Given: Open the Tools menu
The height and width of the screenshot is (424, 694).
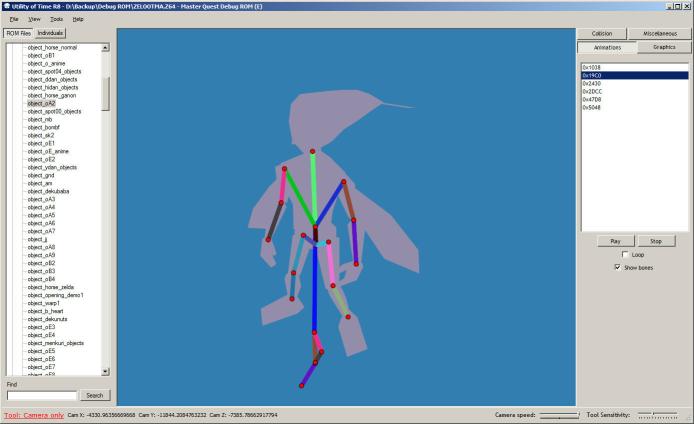Looking at the screenshot, I should tap(56, 19).
